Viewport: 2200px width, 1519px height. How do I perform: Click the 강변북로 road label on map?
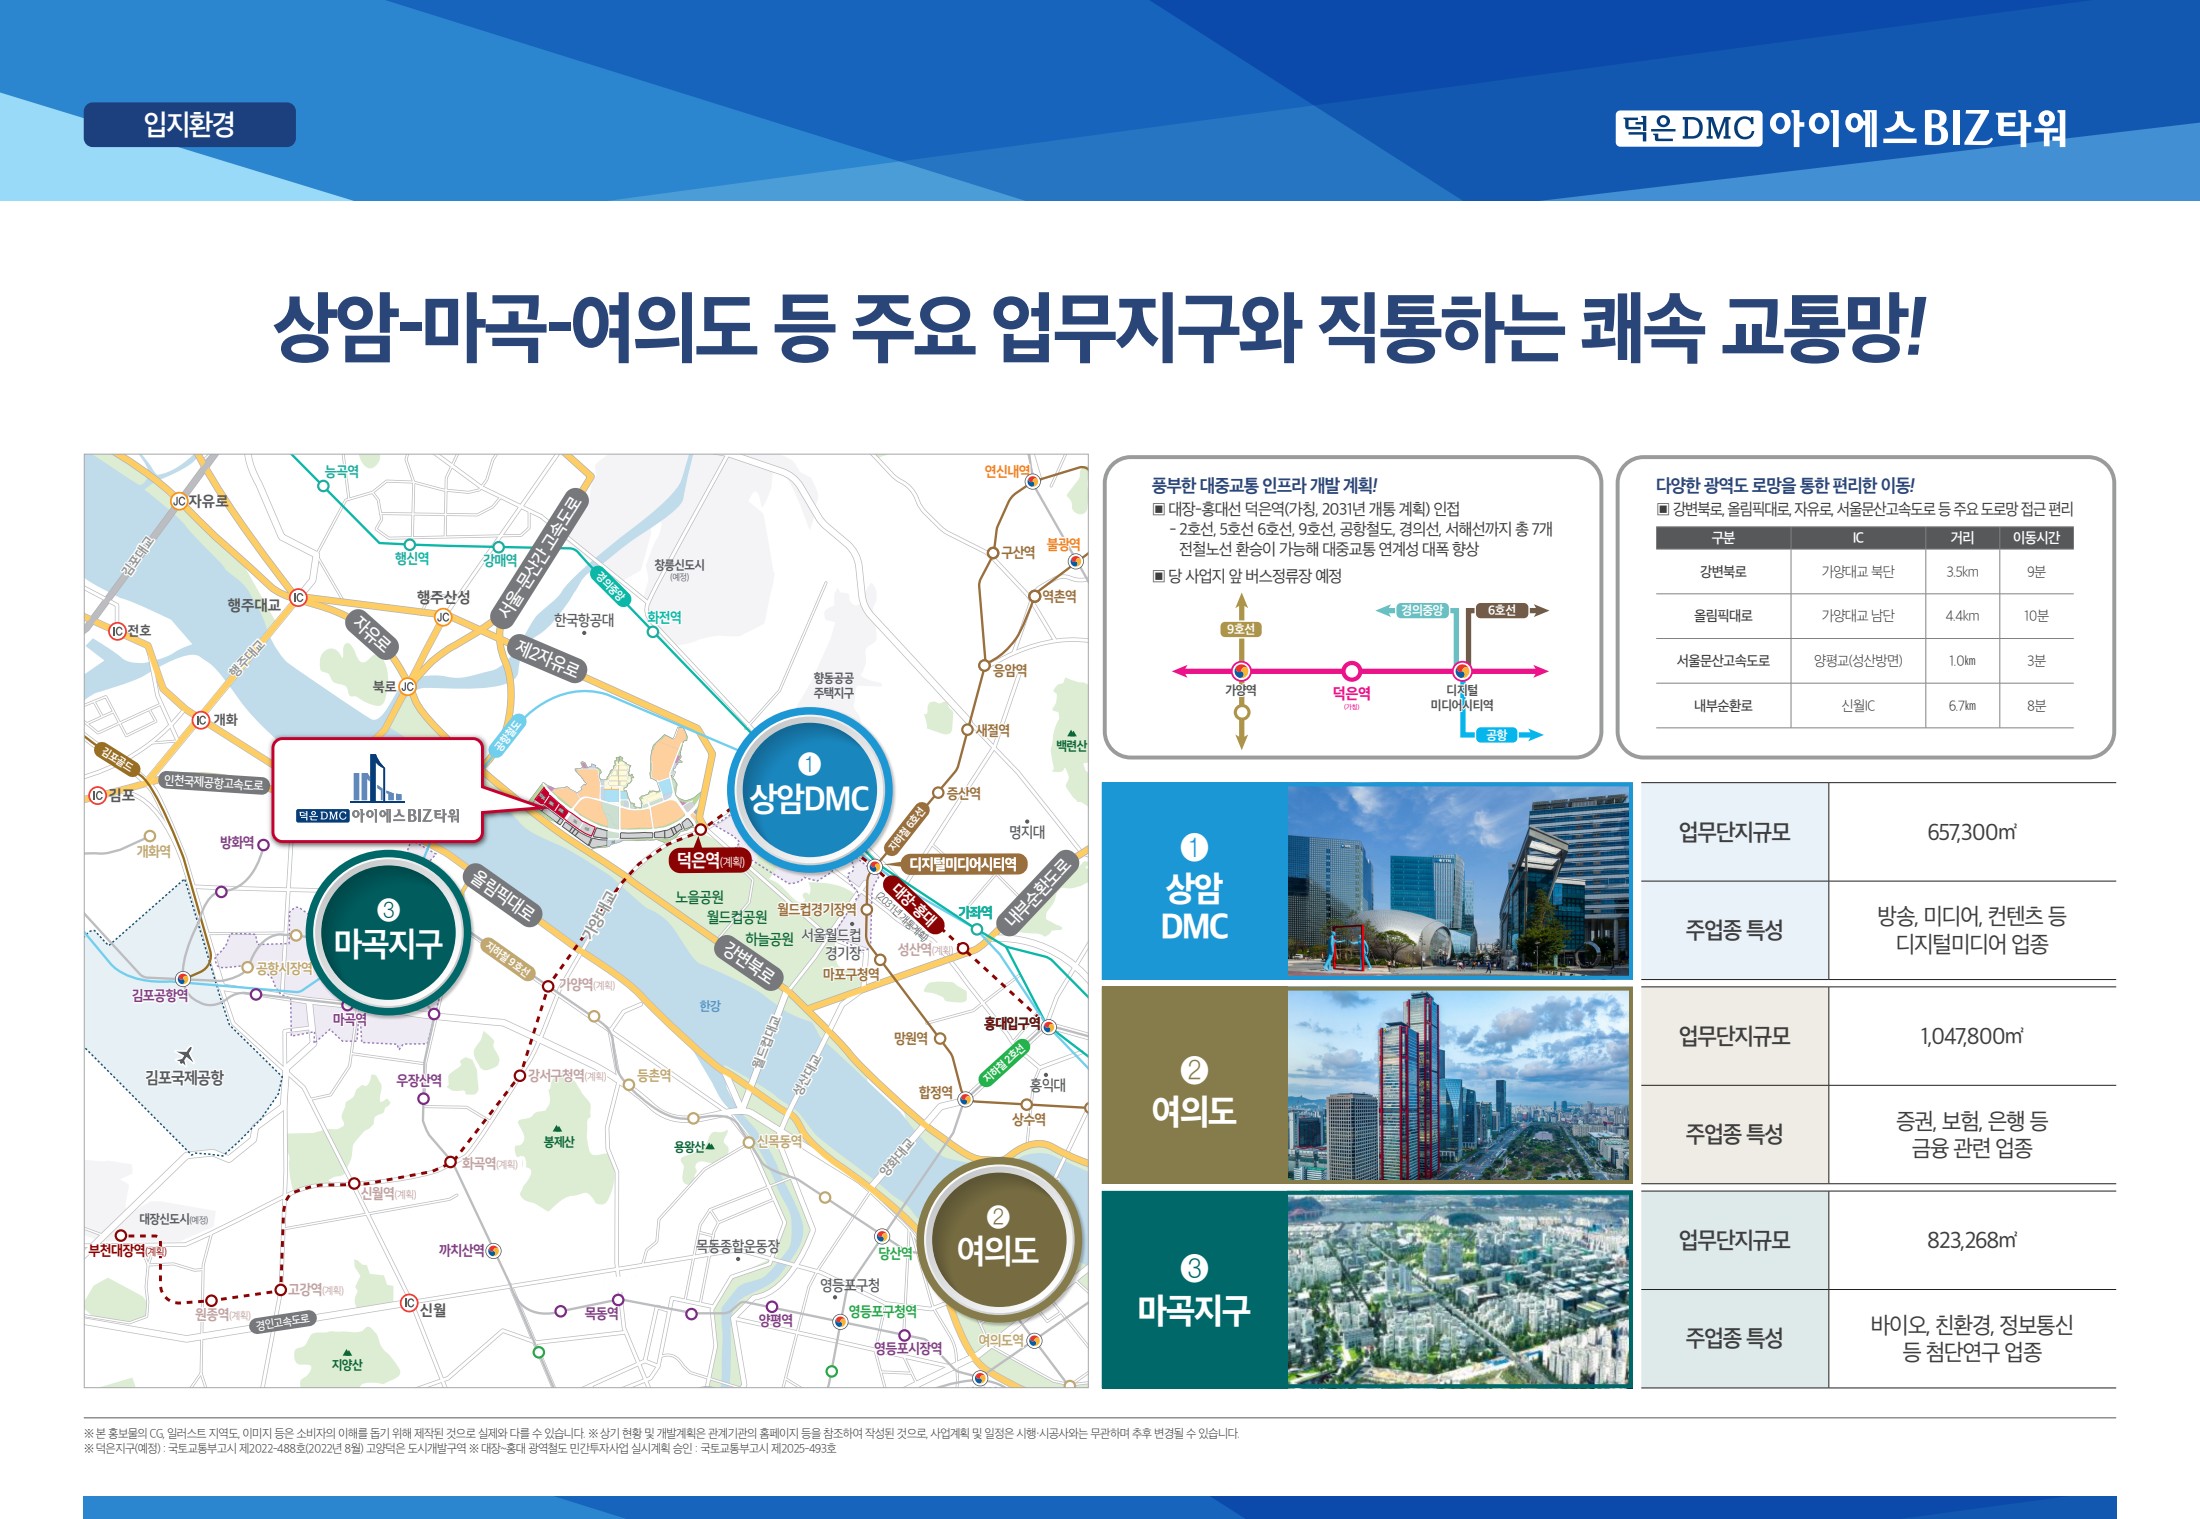(749, 962)
